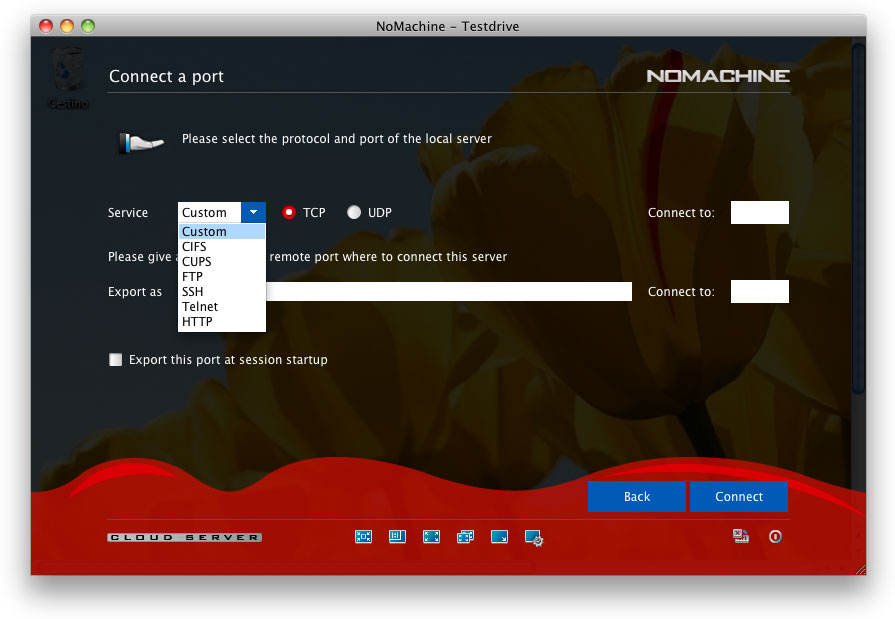Choose CUPS from the Service list
895x619 pixels.
coord(196,262)
